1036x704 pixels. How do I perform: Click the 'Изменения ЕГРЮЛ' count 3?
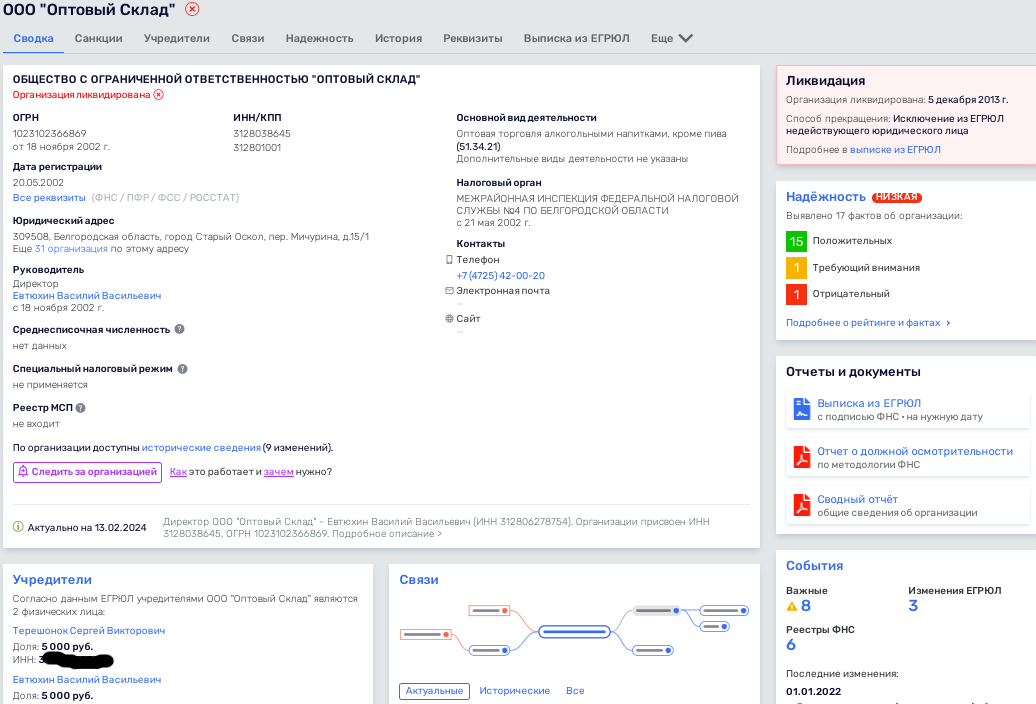pyautogui.click(x=913, y=606)
